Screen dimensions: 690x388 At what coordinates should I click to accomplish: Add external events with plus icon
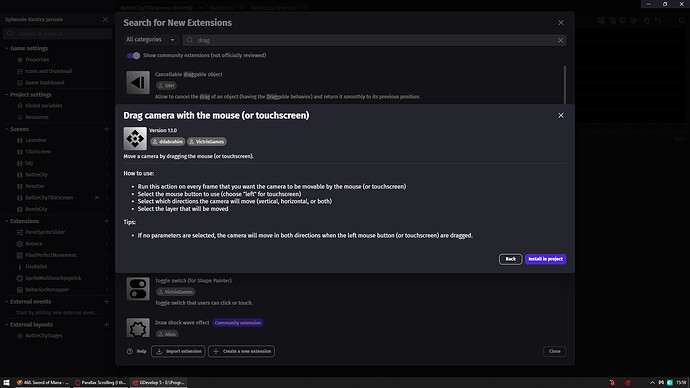click(106, 301)
